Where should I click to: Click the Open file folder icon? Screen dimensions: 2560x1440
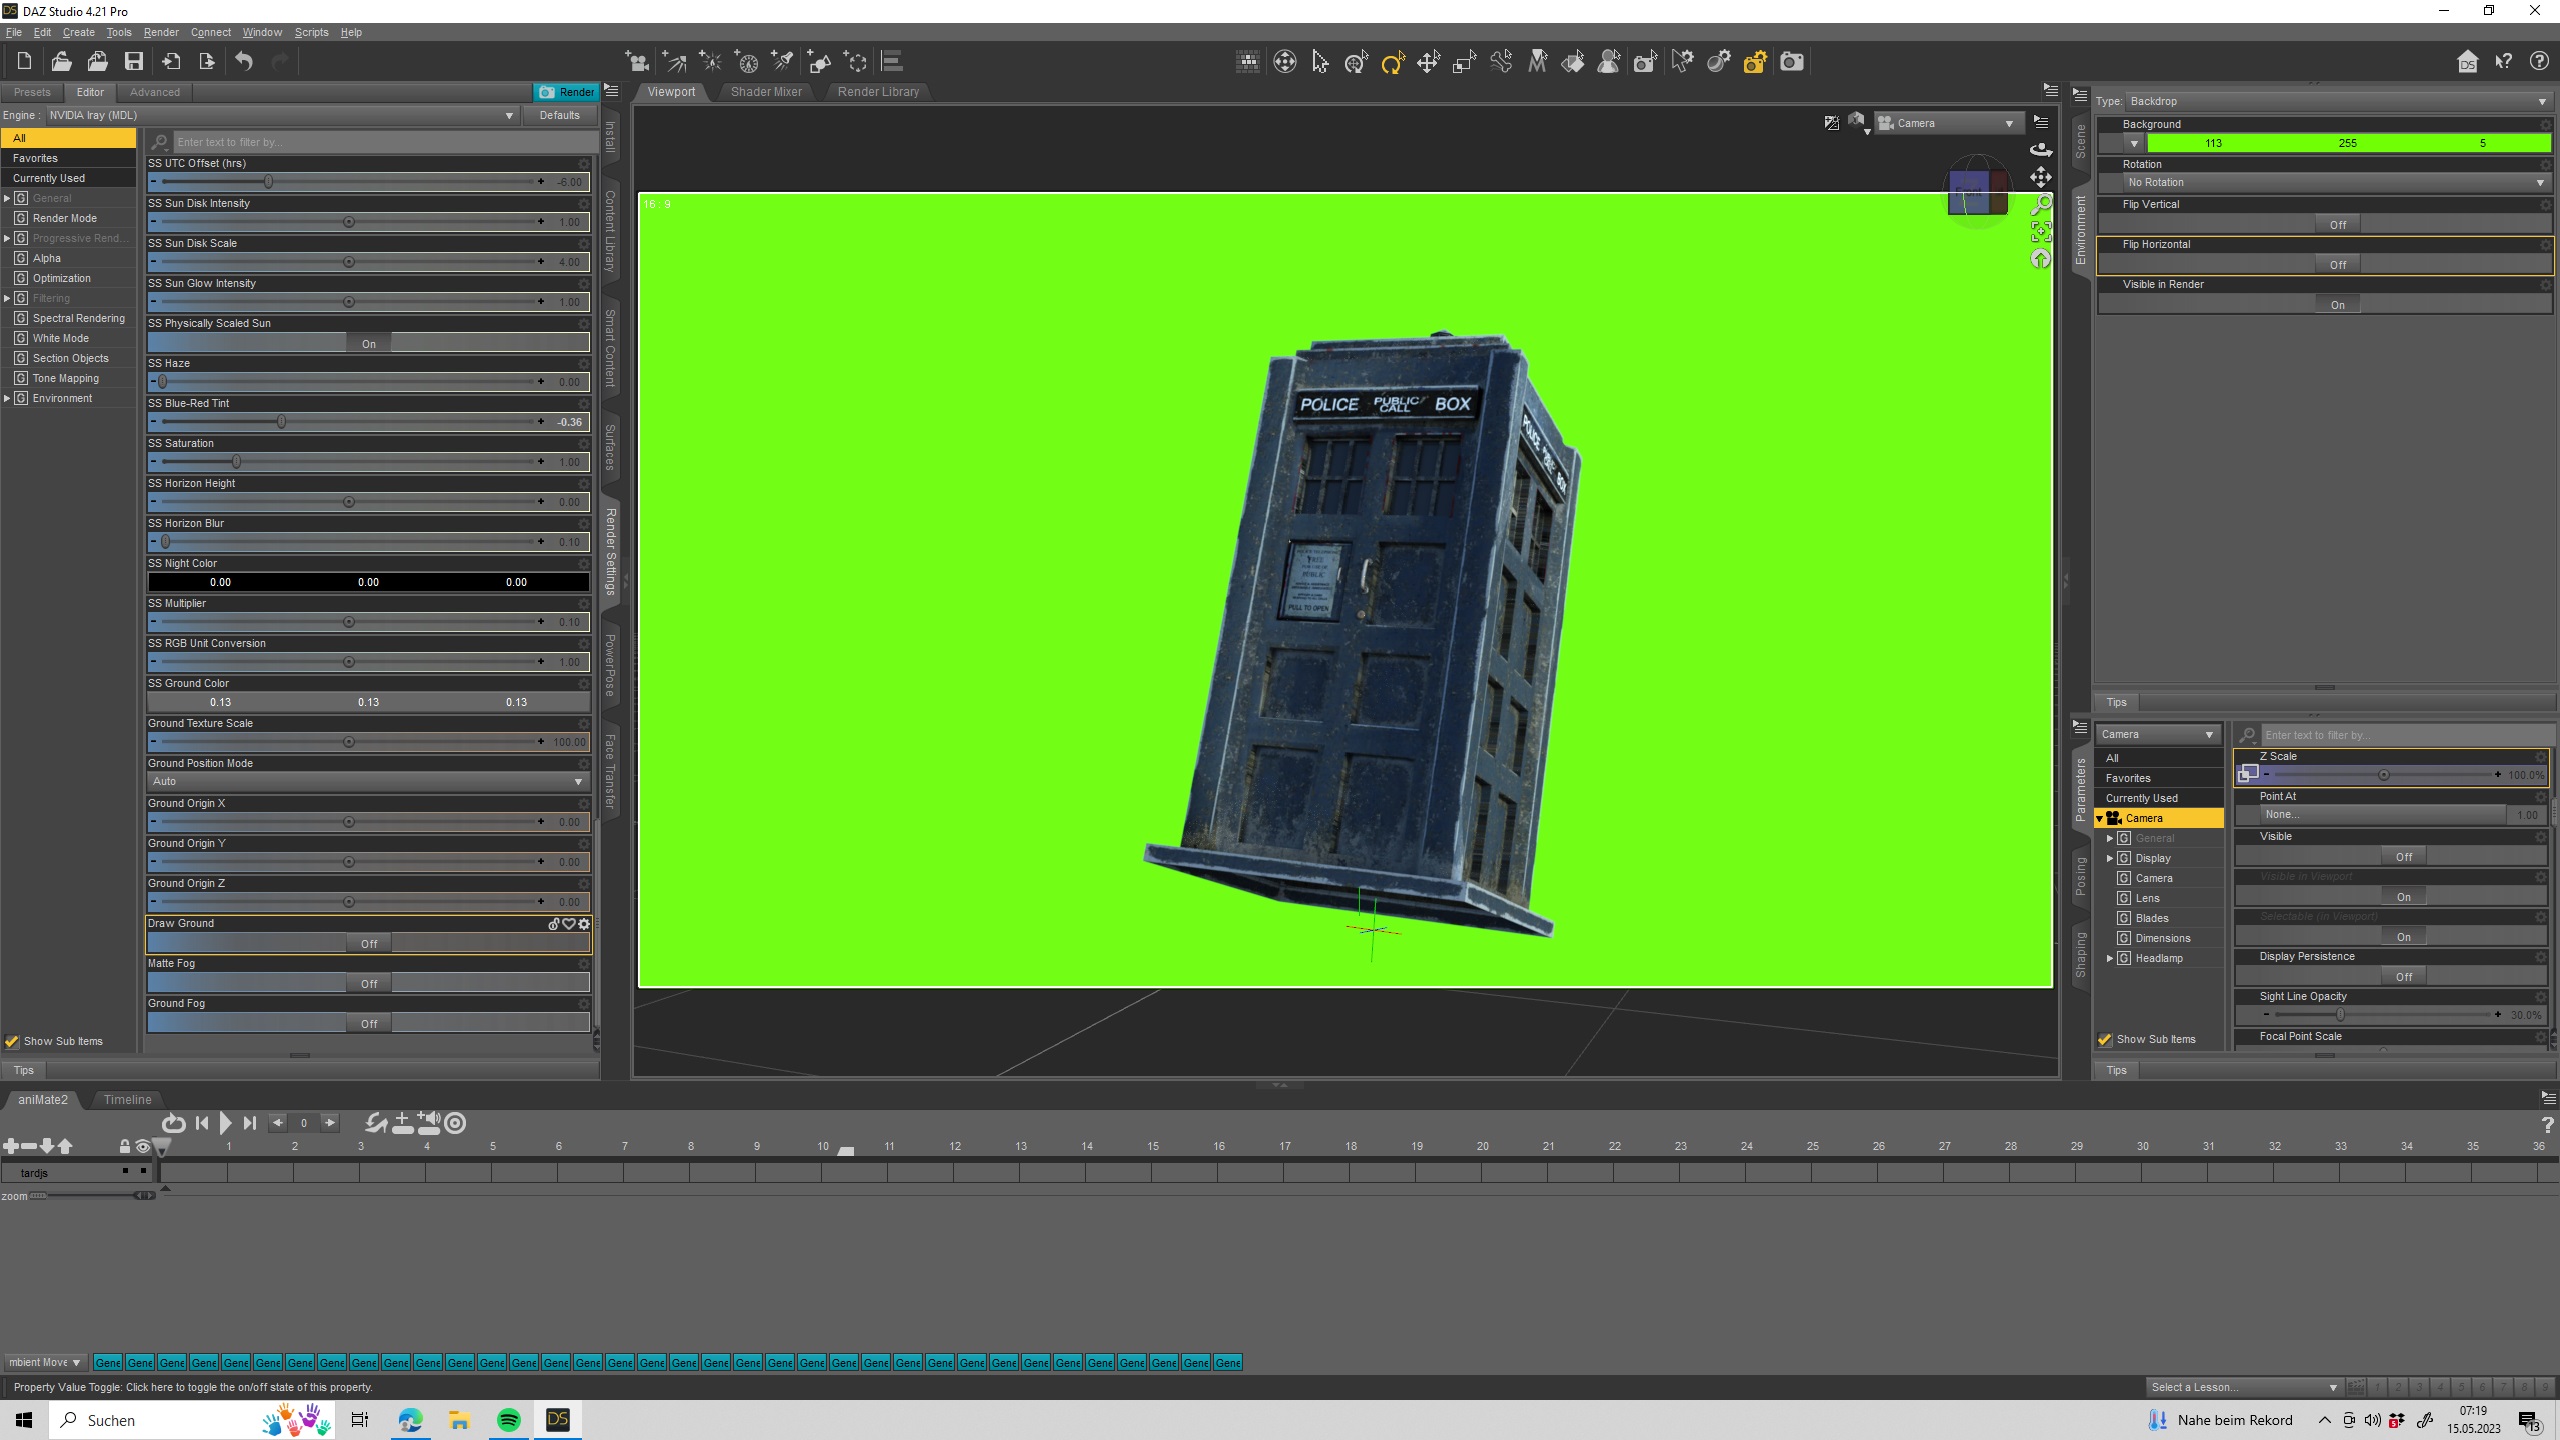tap(61, 62)
